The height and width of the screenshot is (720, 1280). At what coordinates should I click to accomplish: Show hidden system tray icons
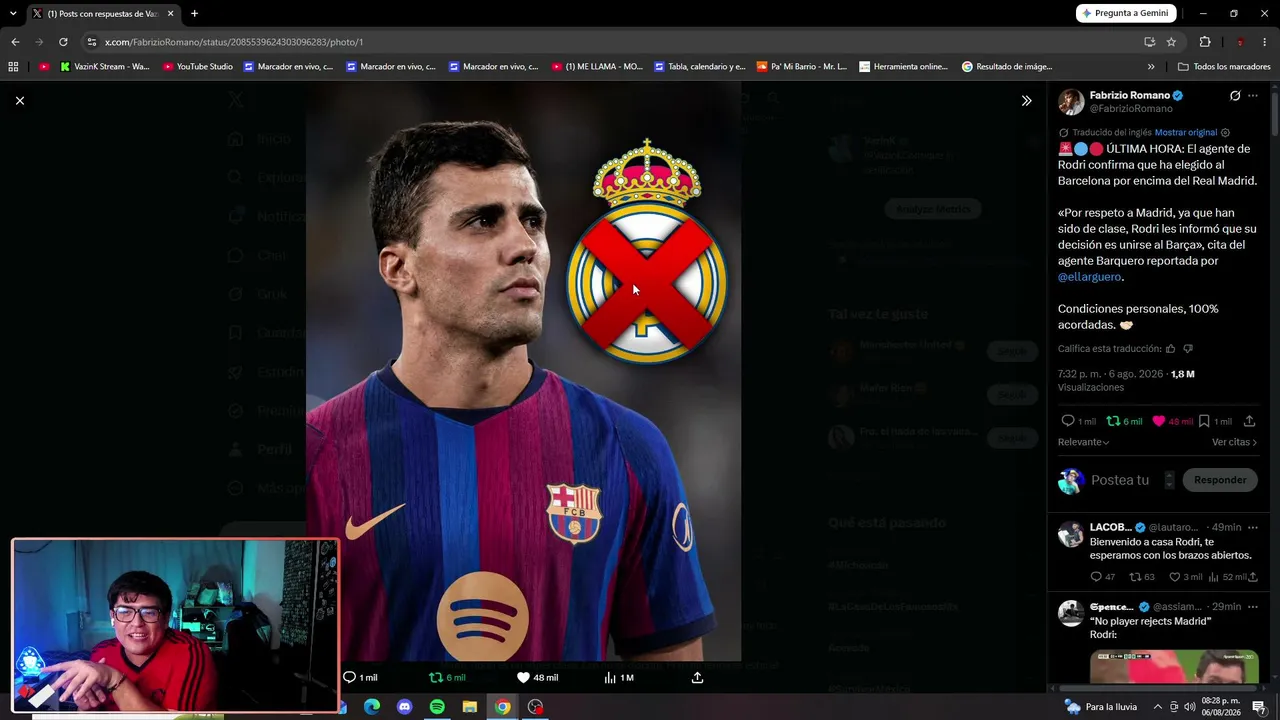point(1158,707)
